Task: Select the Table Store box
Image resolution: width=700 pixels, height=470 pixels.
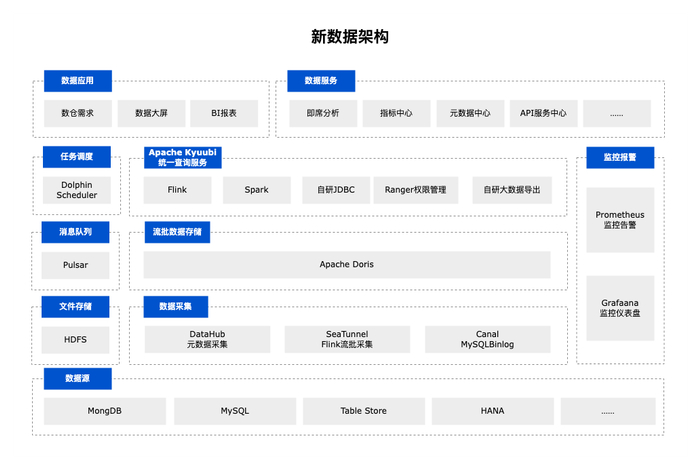Action: (x=364, y=411)
